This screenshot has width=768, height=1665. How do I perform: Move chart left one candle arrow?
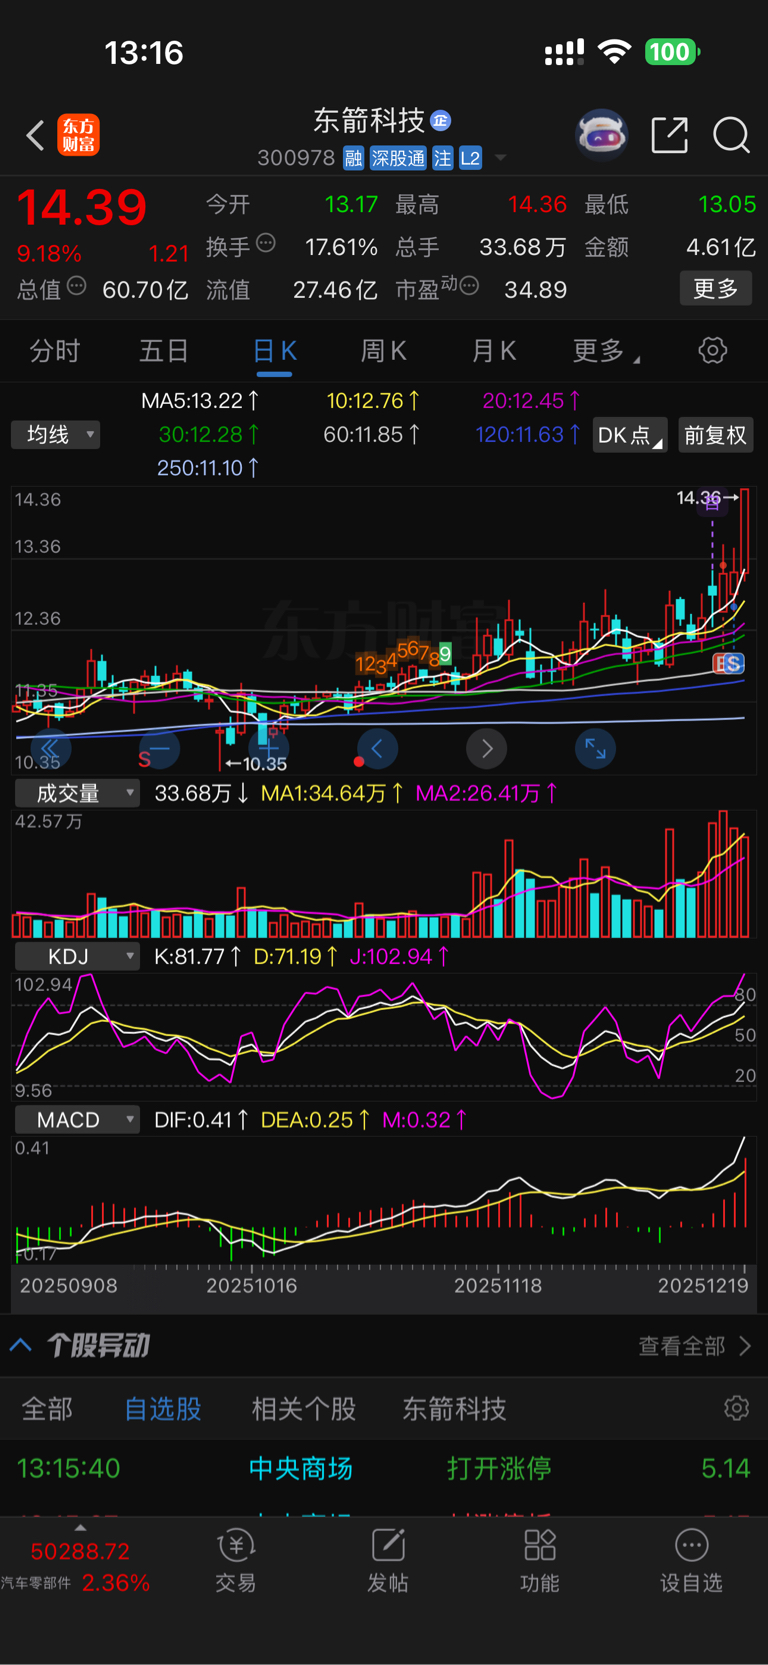377,748
